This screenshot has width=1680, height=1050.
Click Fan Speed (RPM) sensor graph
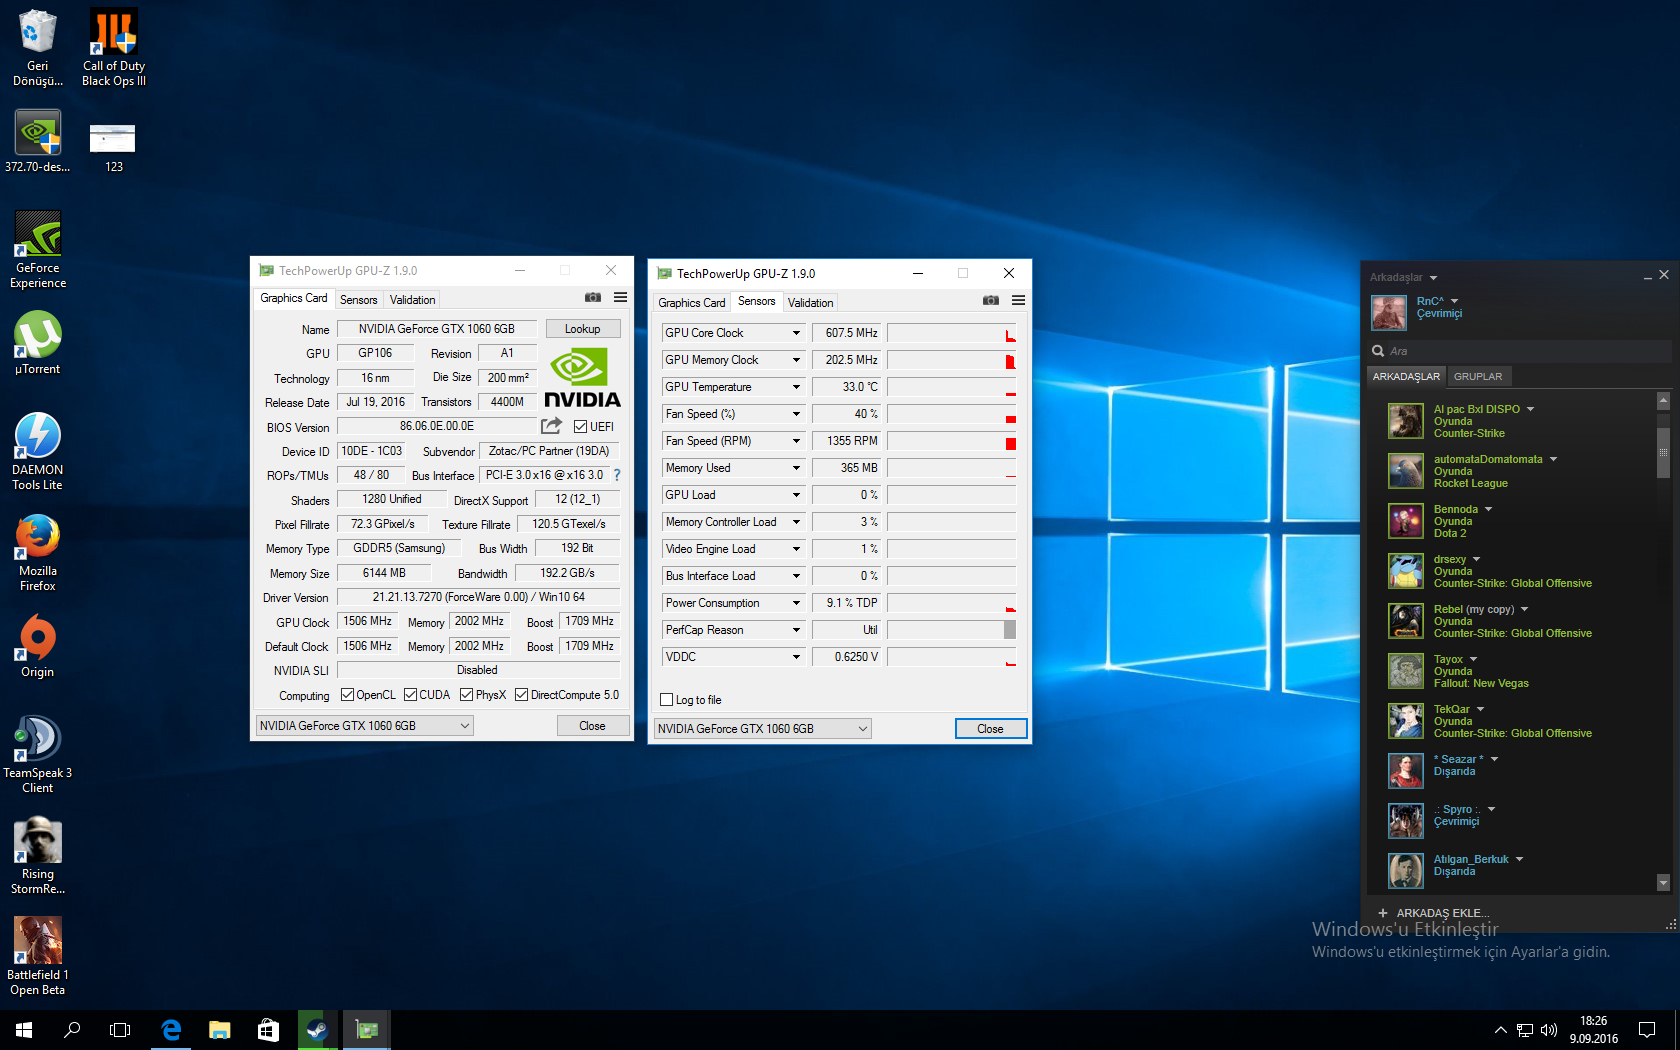pos(951,441)
